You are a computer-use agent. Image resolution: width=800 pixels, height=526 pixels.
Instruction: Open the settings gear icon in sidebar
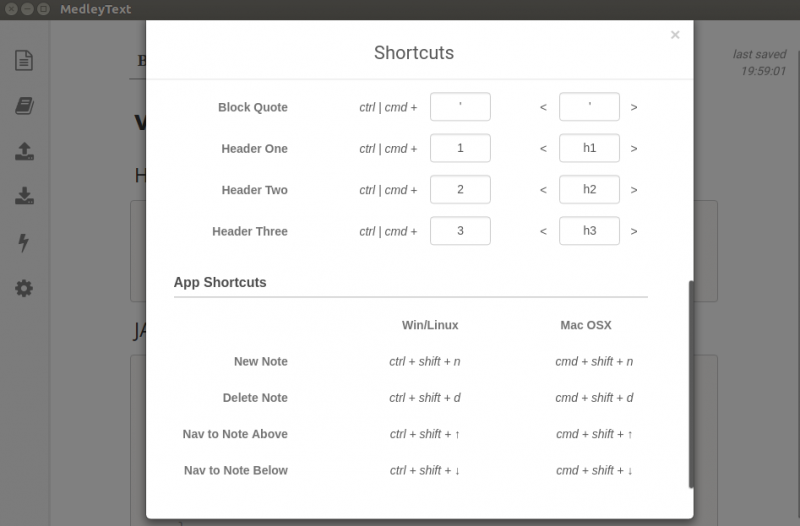pos(24,289)
